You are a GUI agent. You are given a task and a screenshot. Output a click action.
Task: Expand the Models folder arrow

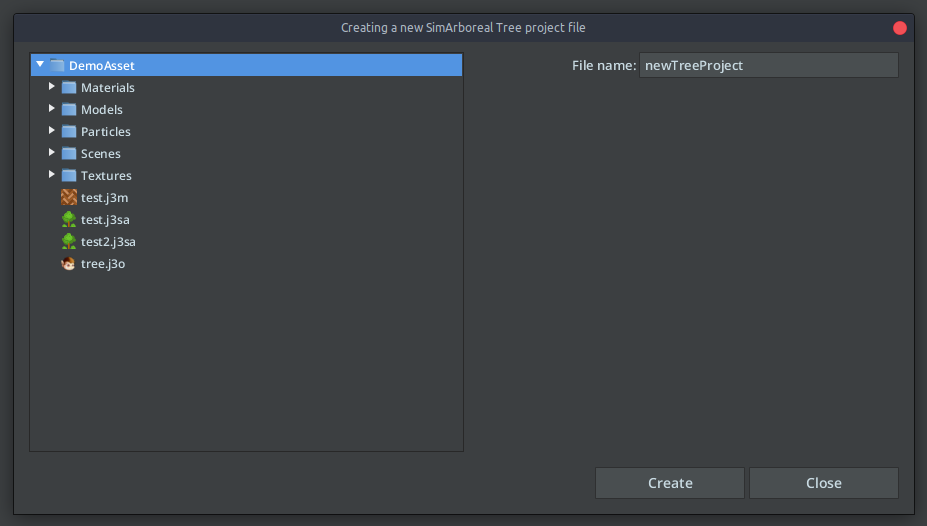click(51, 108)
